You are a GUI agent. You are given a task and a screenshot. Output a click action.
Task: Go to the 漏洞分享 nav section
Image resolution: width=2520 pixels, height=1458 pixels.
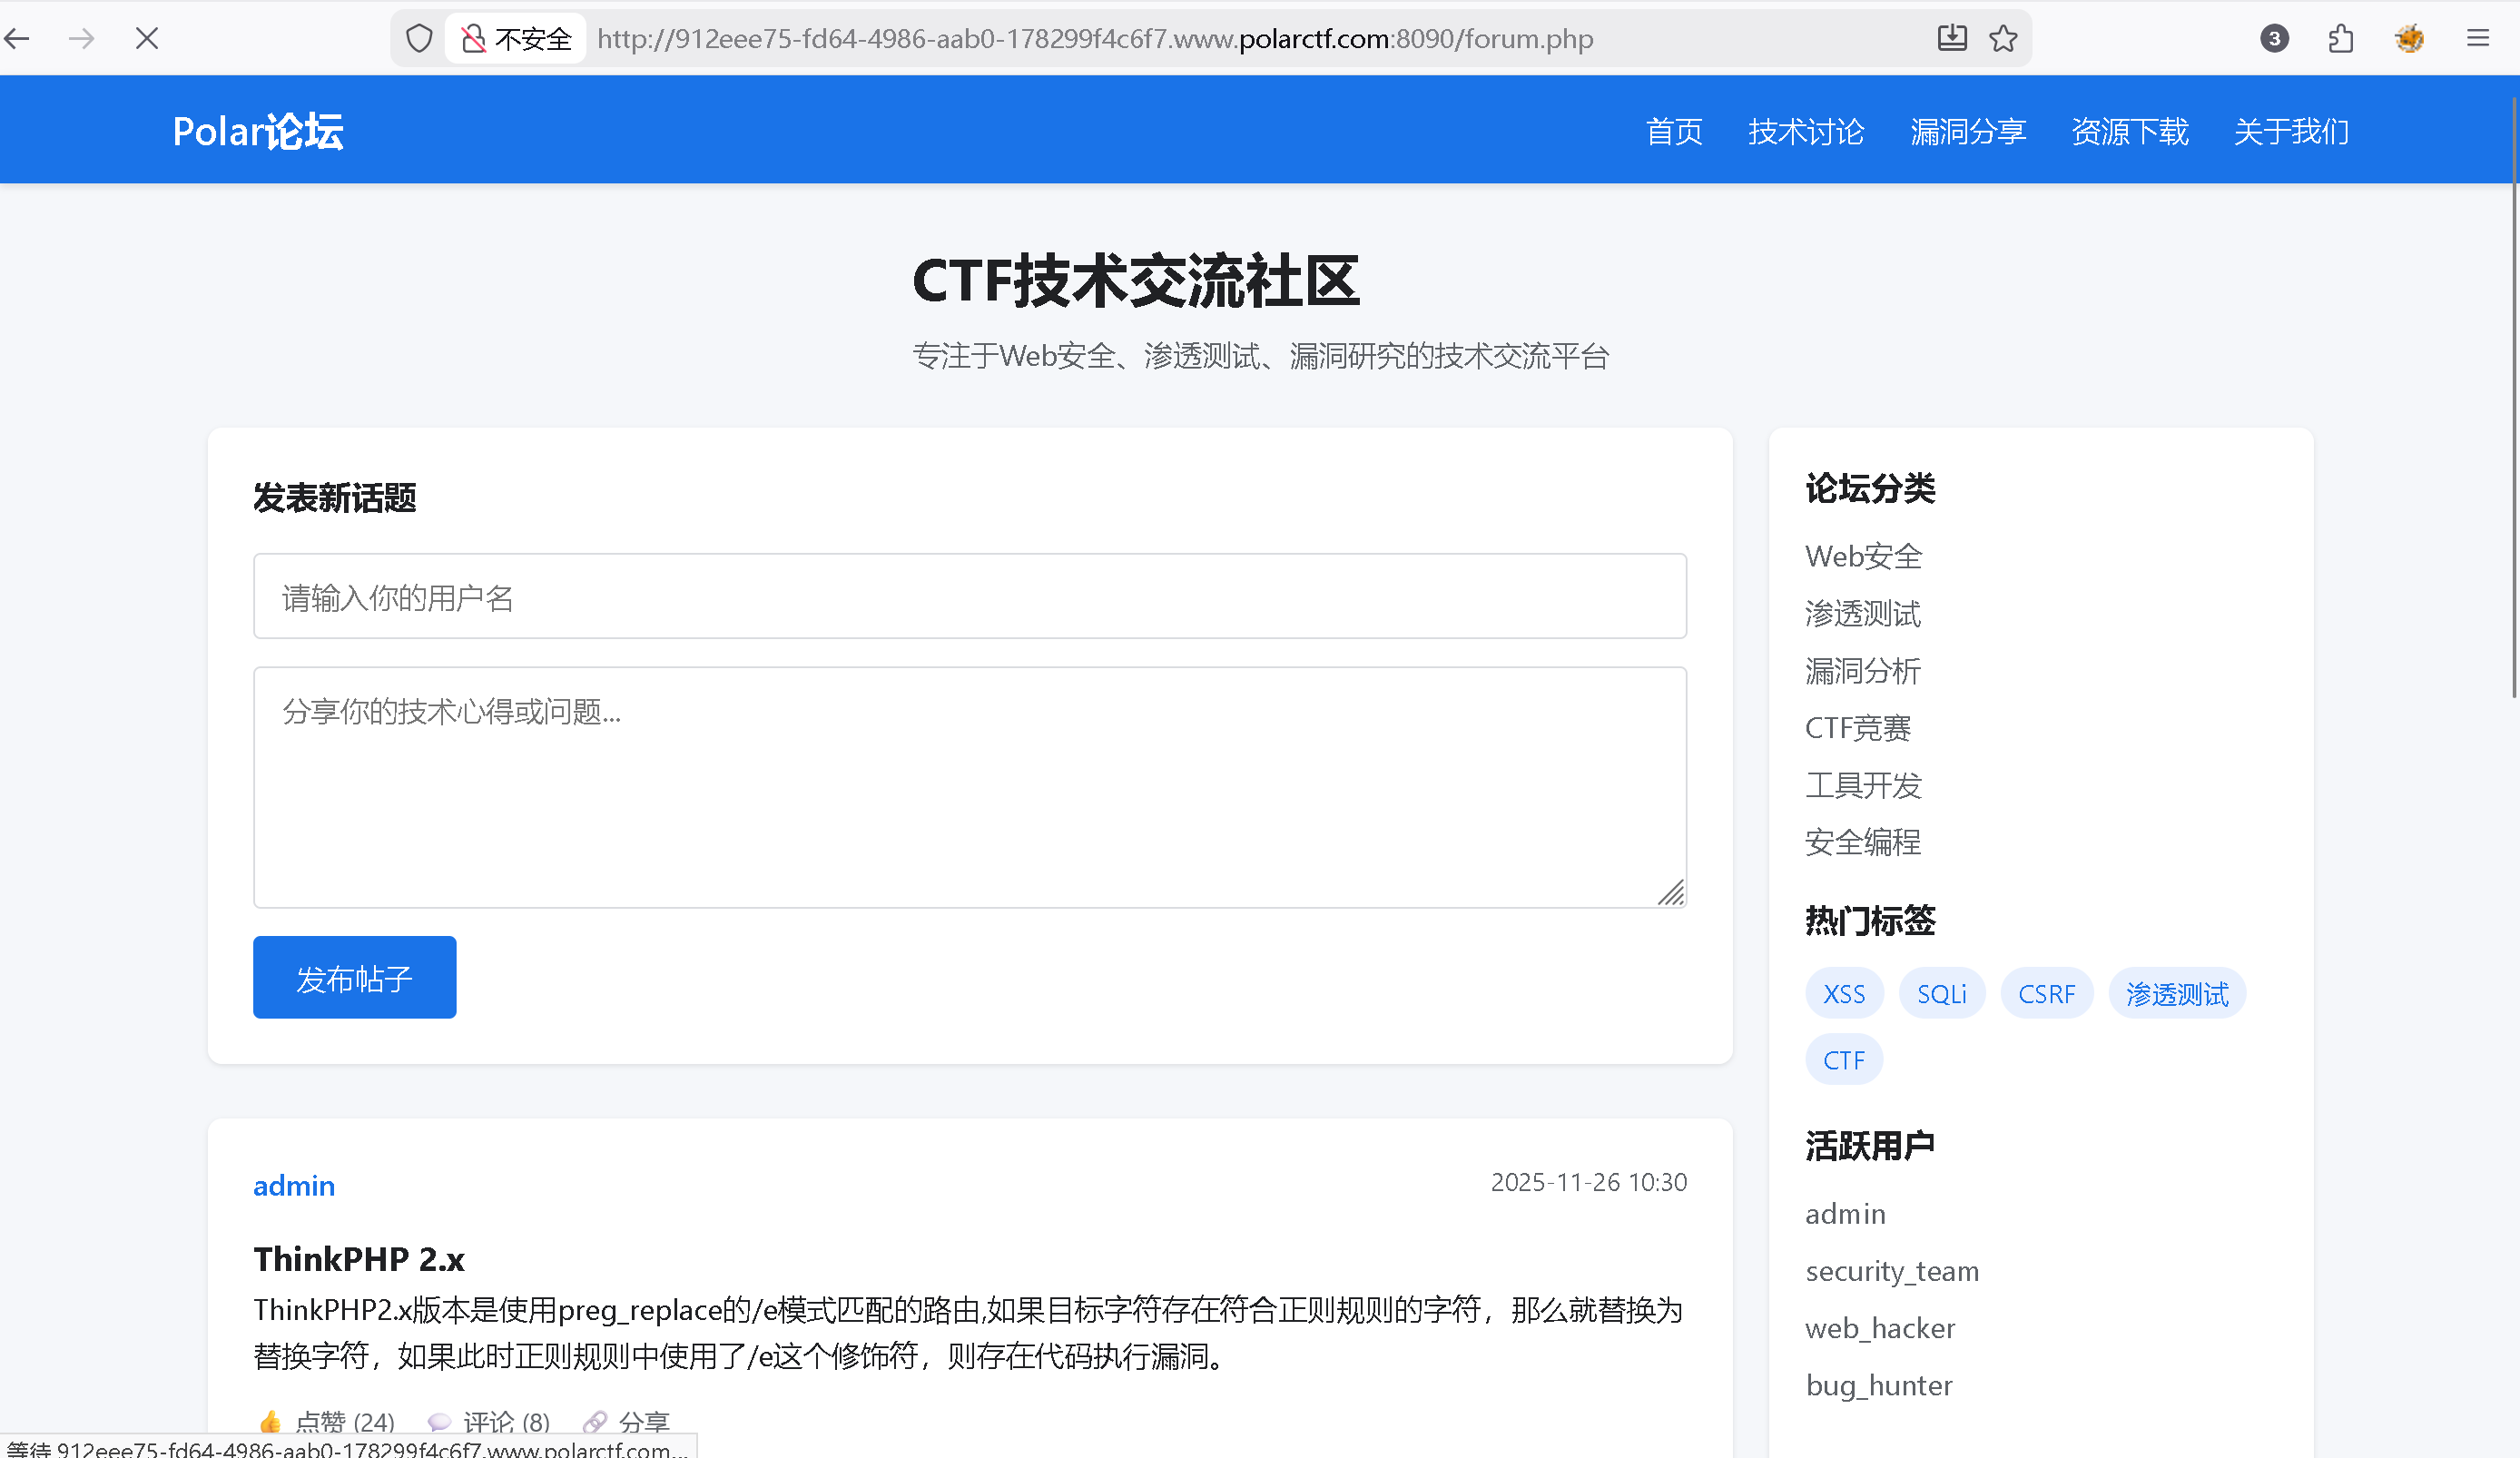[x=1967, y=131]
